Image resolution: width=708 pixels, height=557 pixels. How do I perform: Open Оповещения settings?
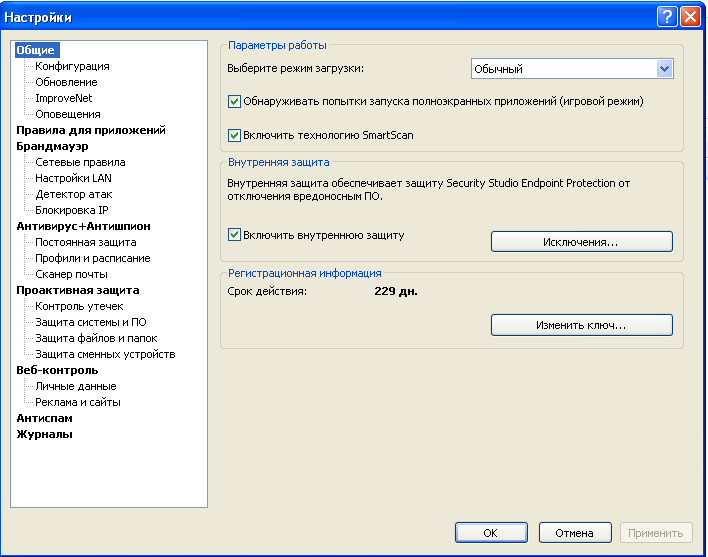[x=68, y=114]
